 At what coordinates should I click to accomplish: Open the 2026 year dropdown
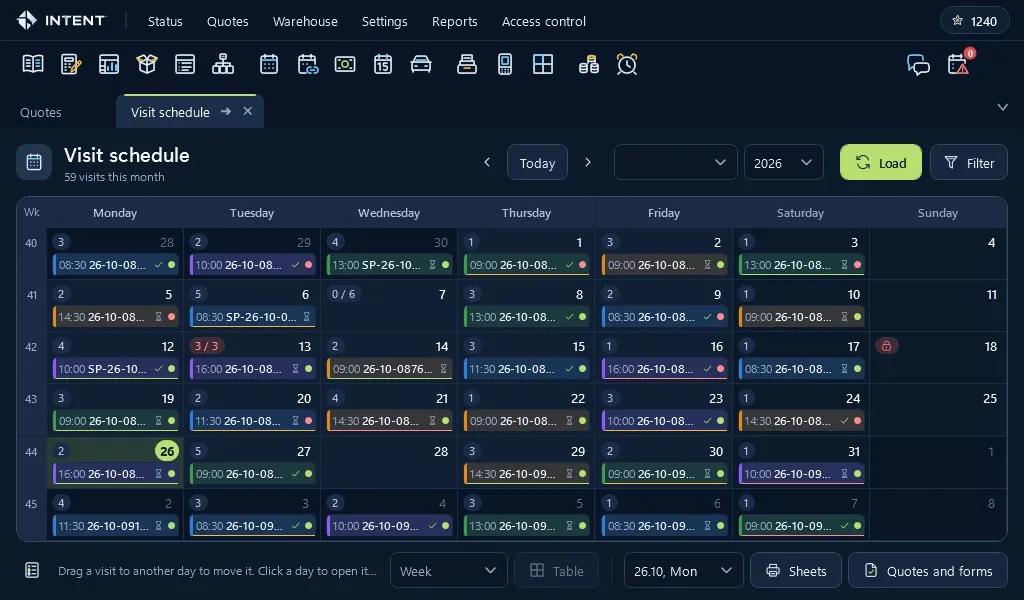pos(784,162)
